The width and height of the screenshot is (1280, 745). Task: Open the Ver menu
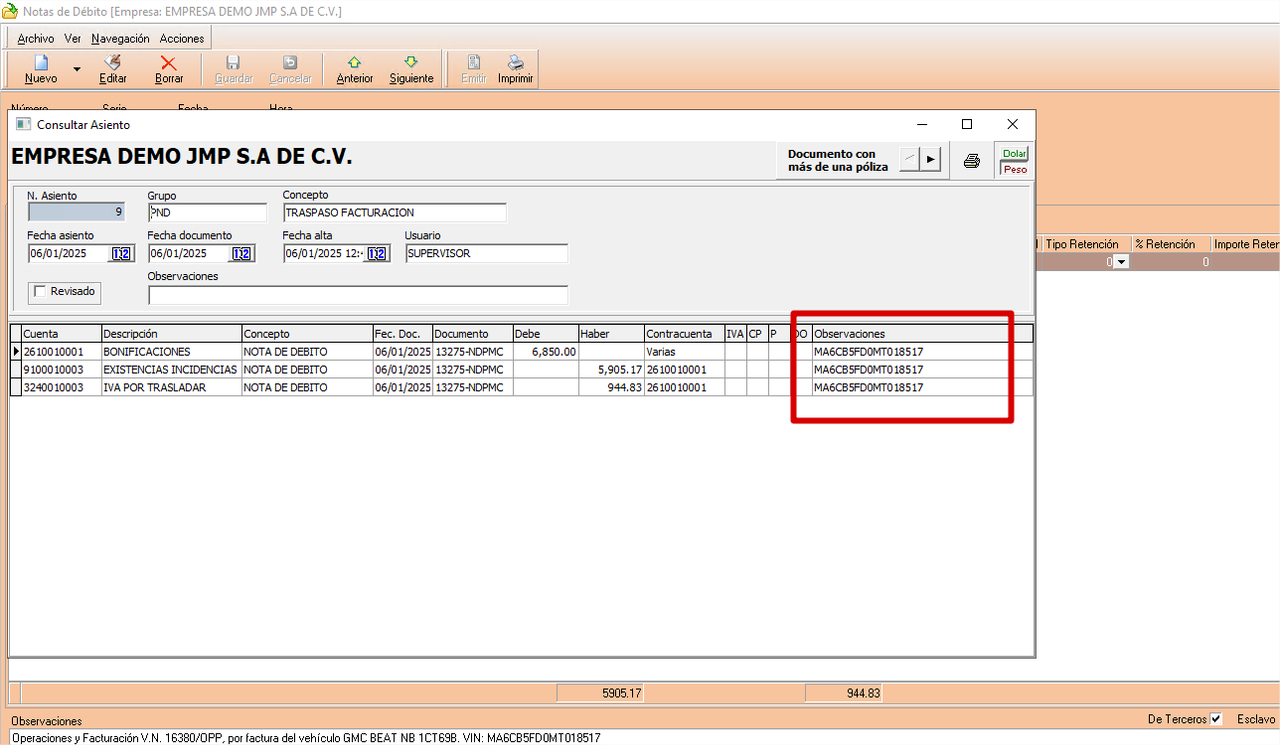point(72,38)
